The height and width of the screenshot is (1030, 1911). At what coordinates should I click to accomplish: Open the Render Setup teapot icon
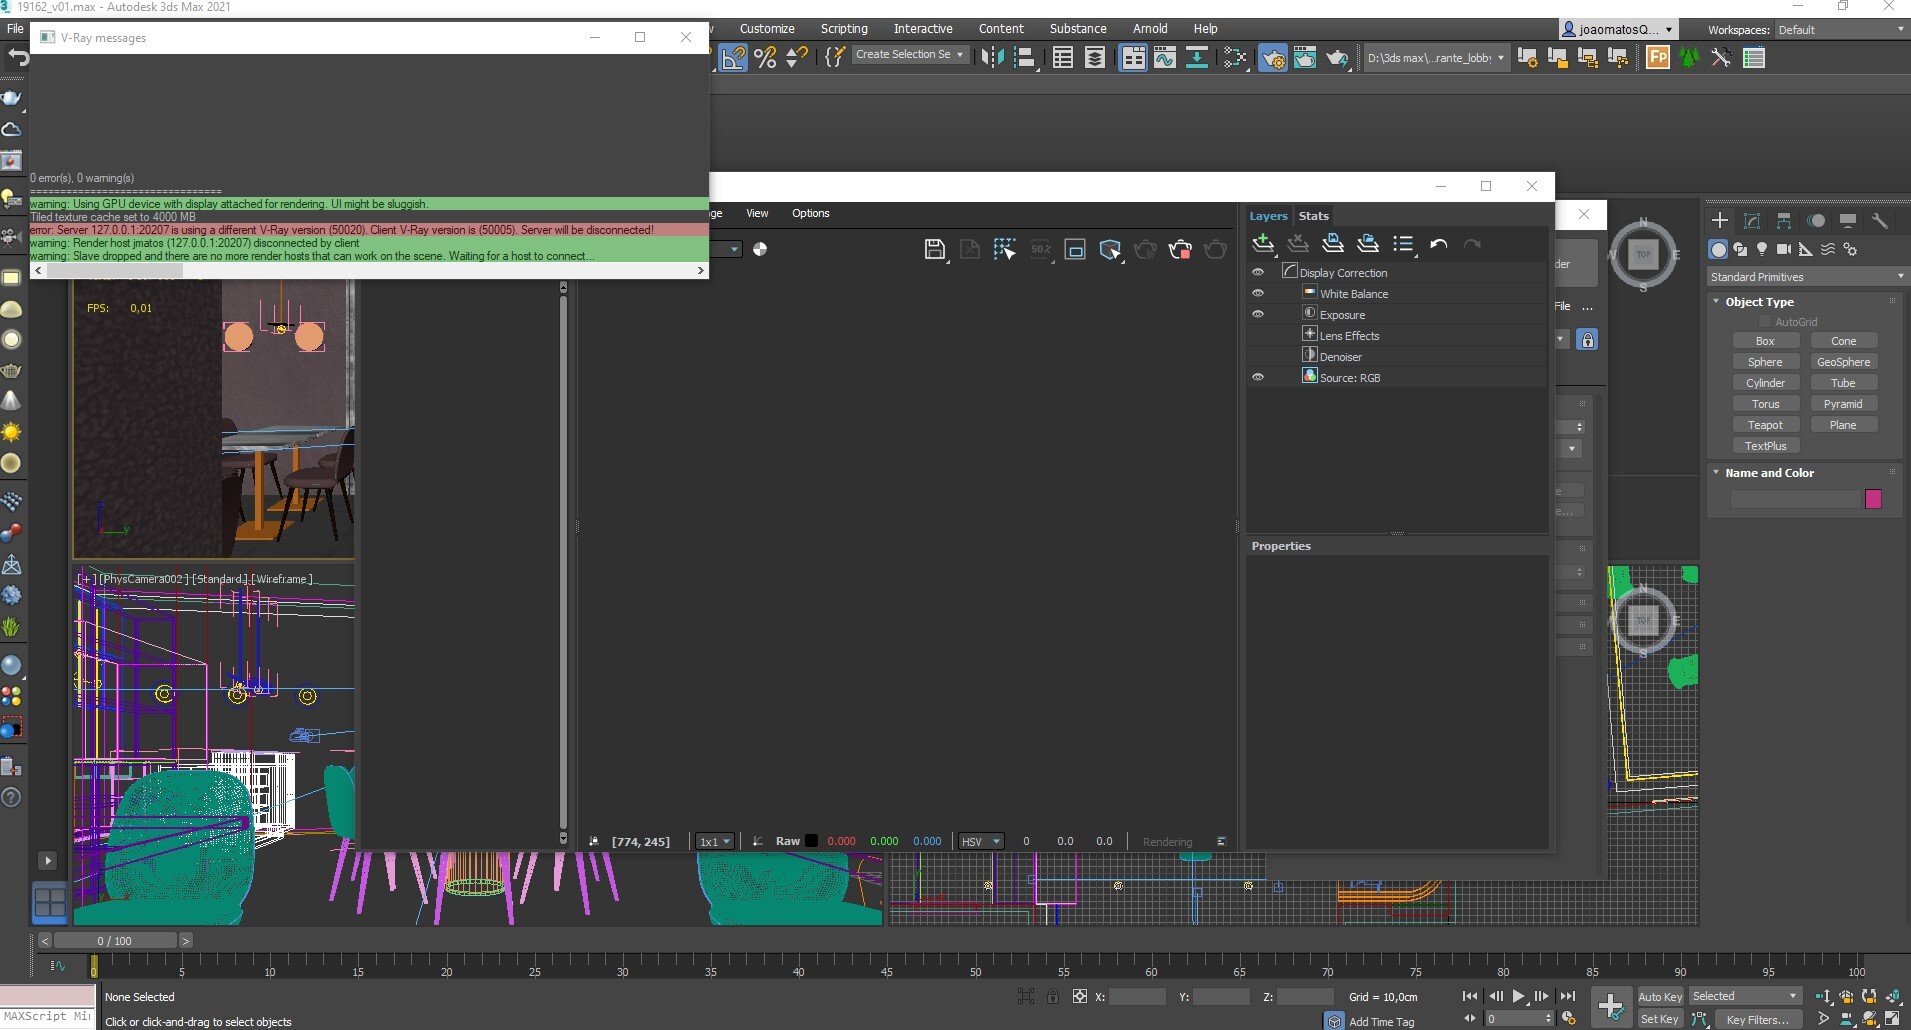pos(1272,58)
